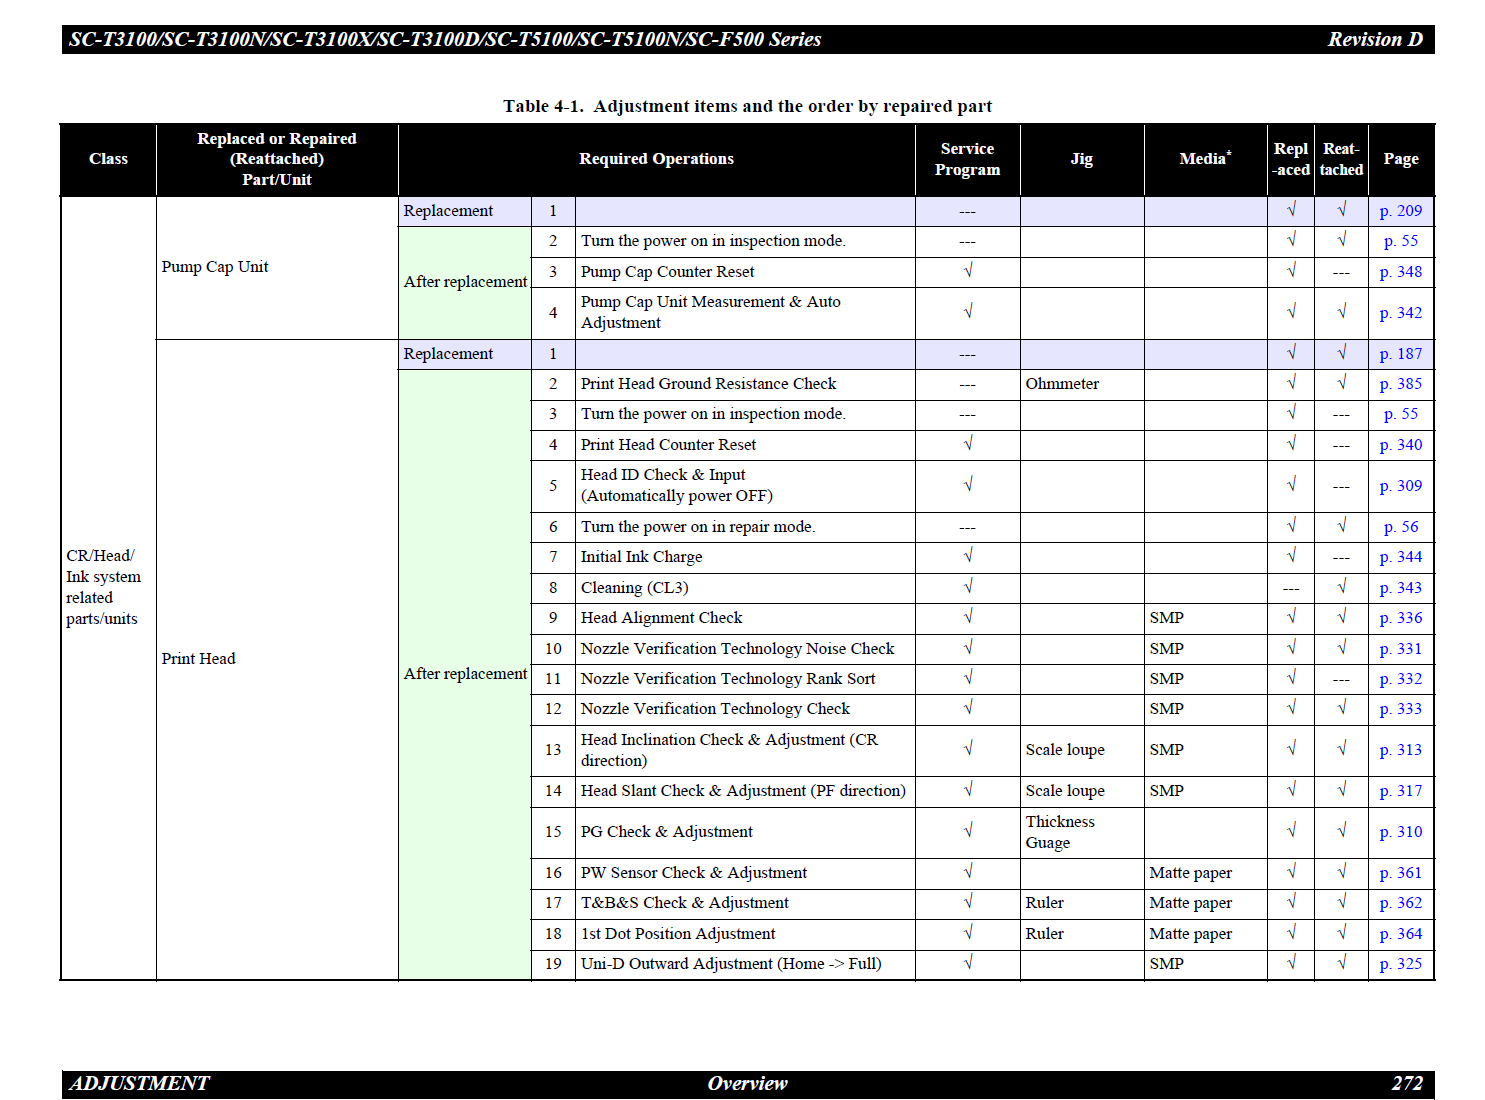
Task: Open the p. 336 Head Alignment Check link
Action: pos(1400,618)
